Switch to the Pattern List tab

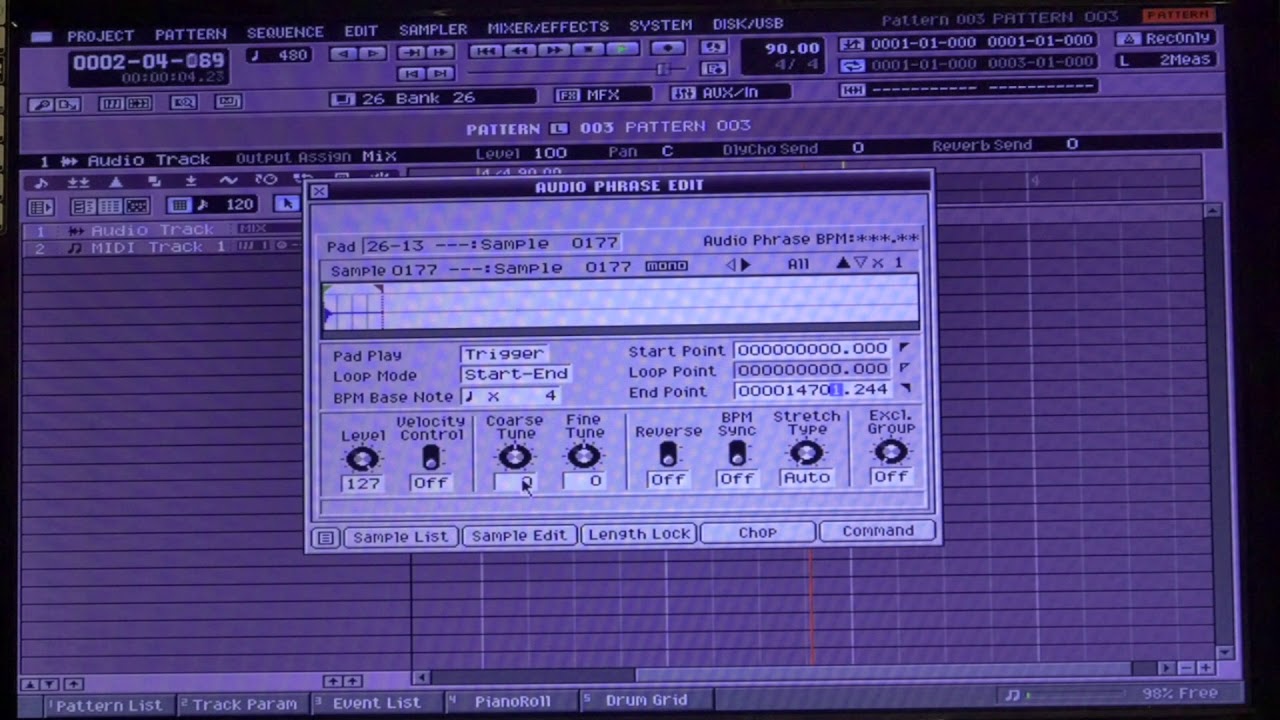tap(108, 705)
